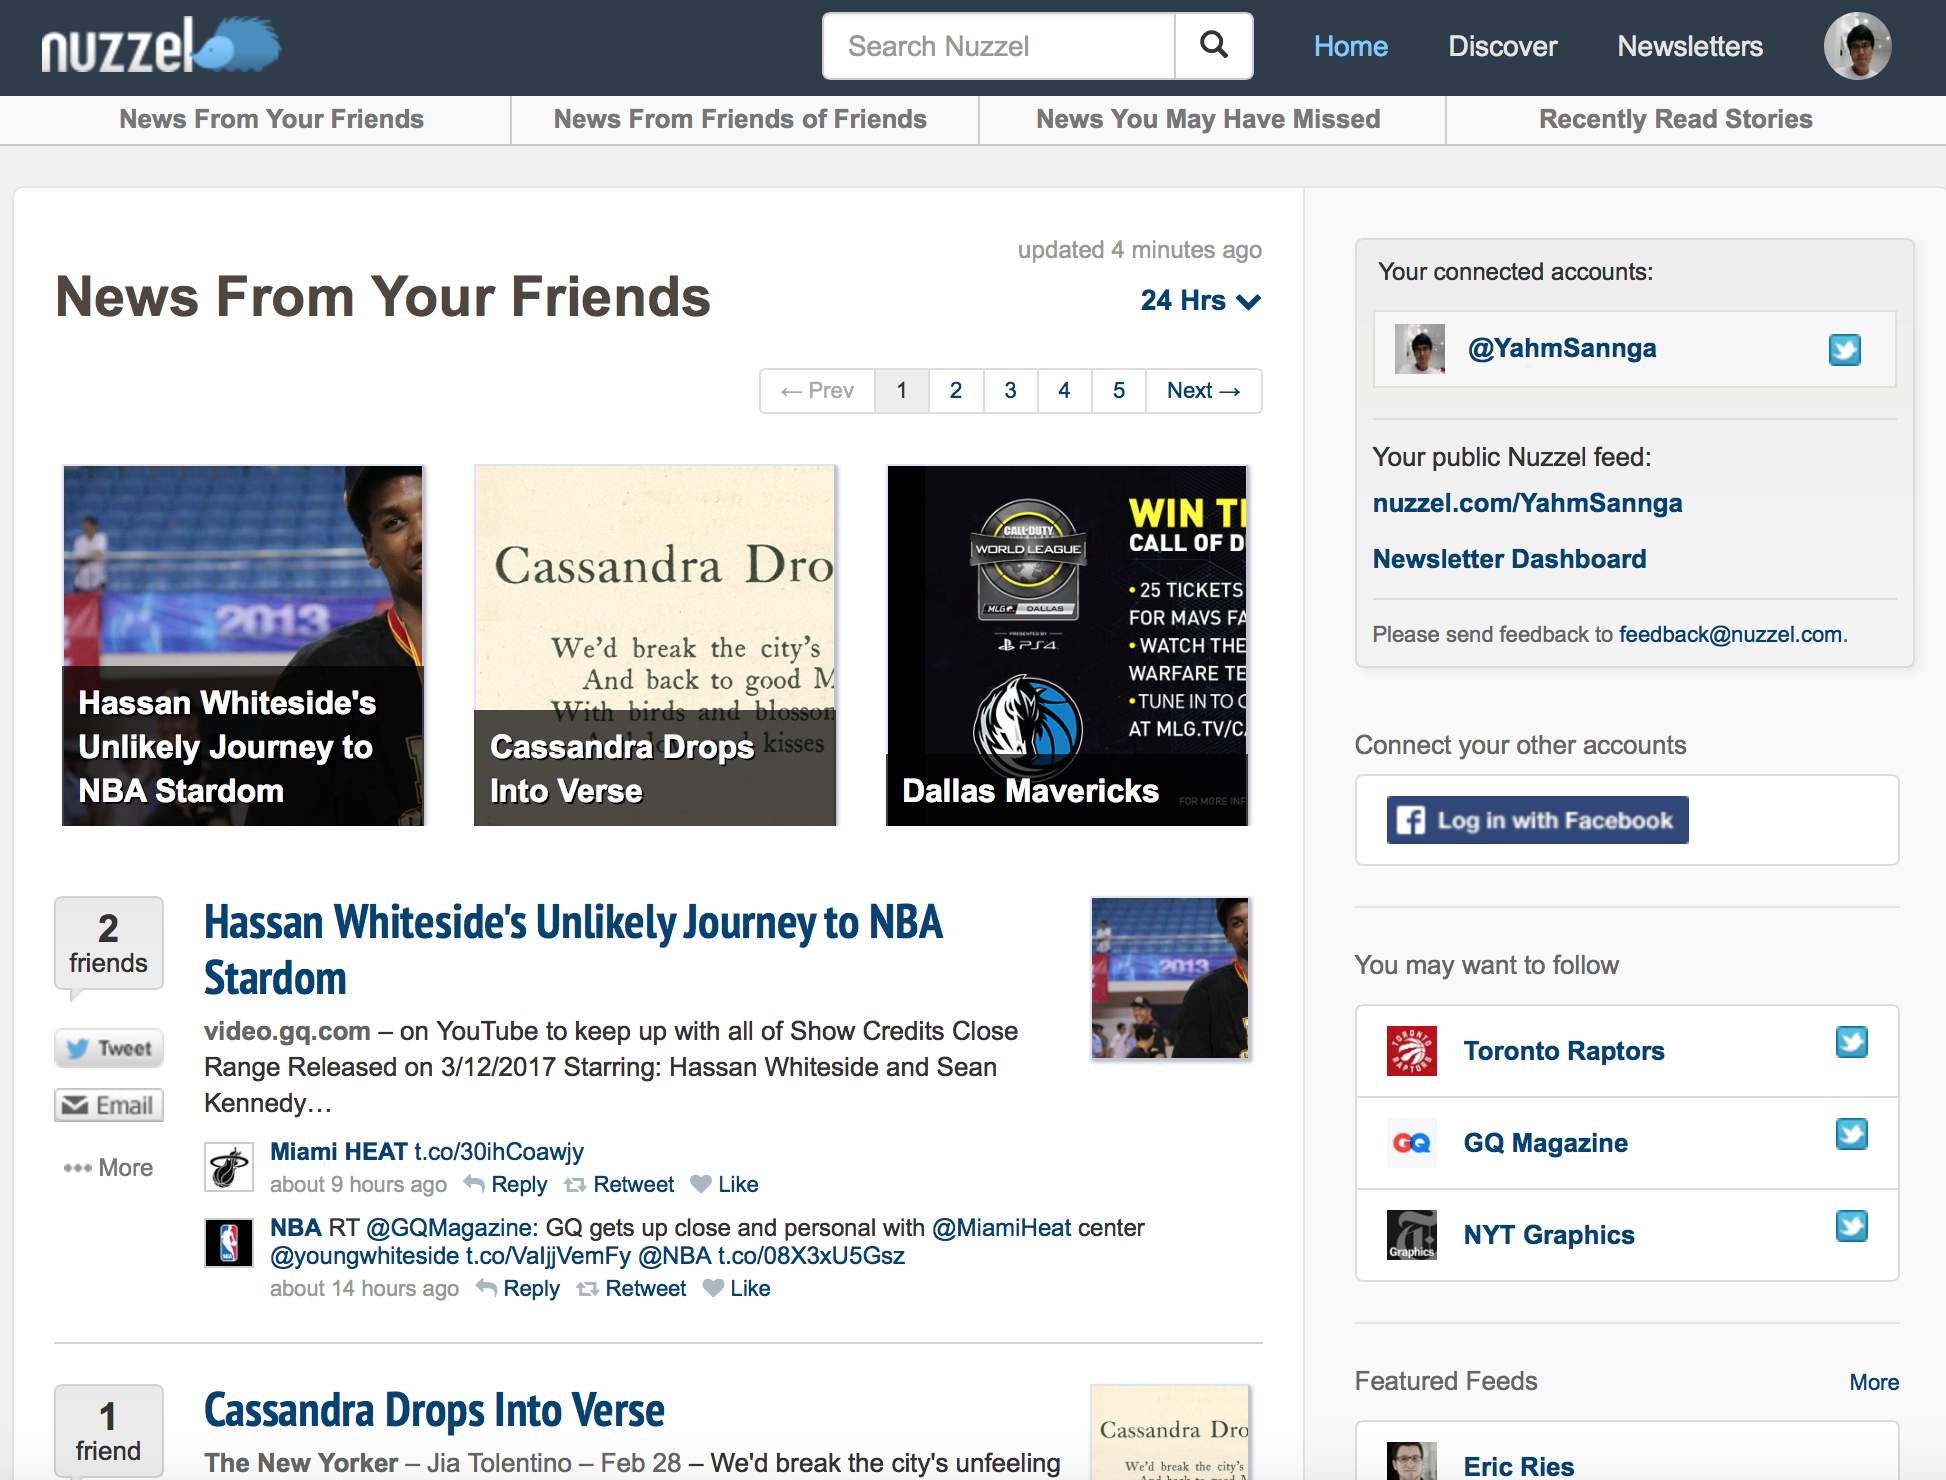Click the NYT Graphics logo
Screen dimensions: 1946x1480
[1412, 1235]
